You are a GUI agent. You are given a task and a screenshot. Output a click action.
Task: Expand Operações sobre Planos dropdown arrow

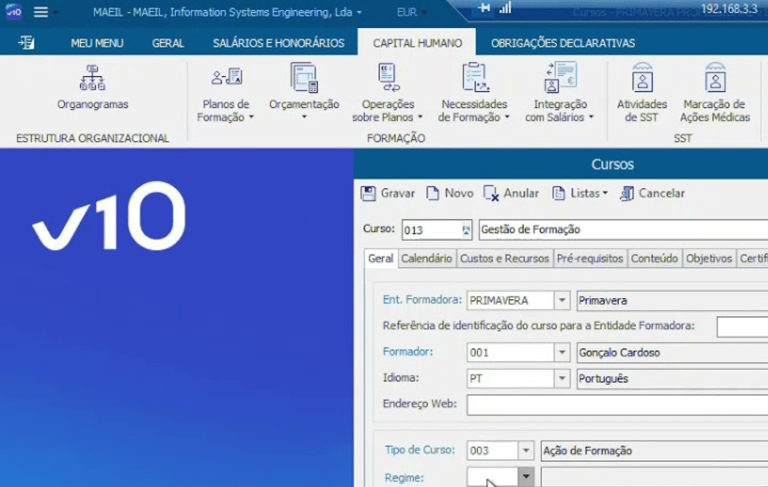point(420,117)
